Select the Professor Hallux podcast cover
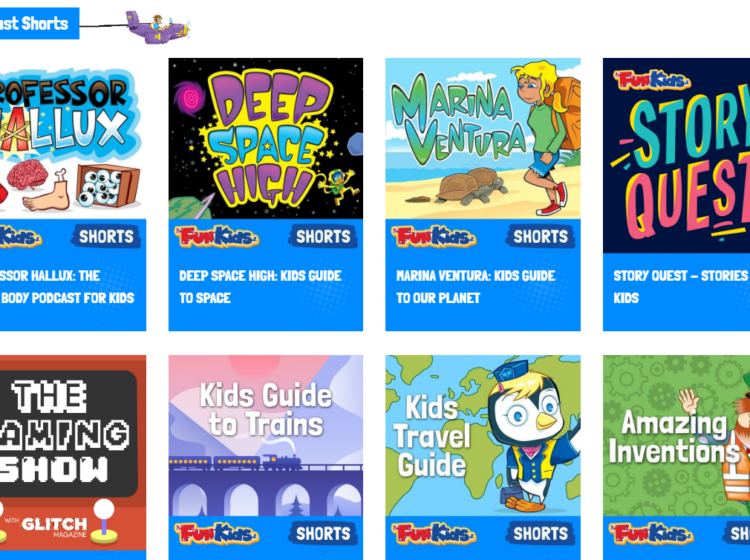 click(x=73, y=139)
